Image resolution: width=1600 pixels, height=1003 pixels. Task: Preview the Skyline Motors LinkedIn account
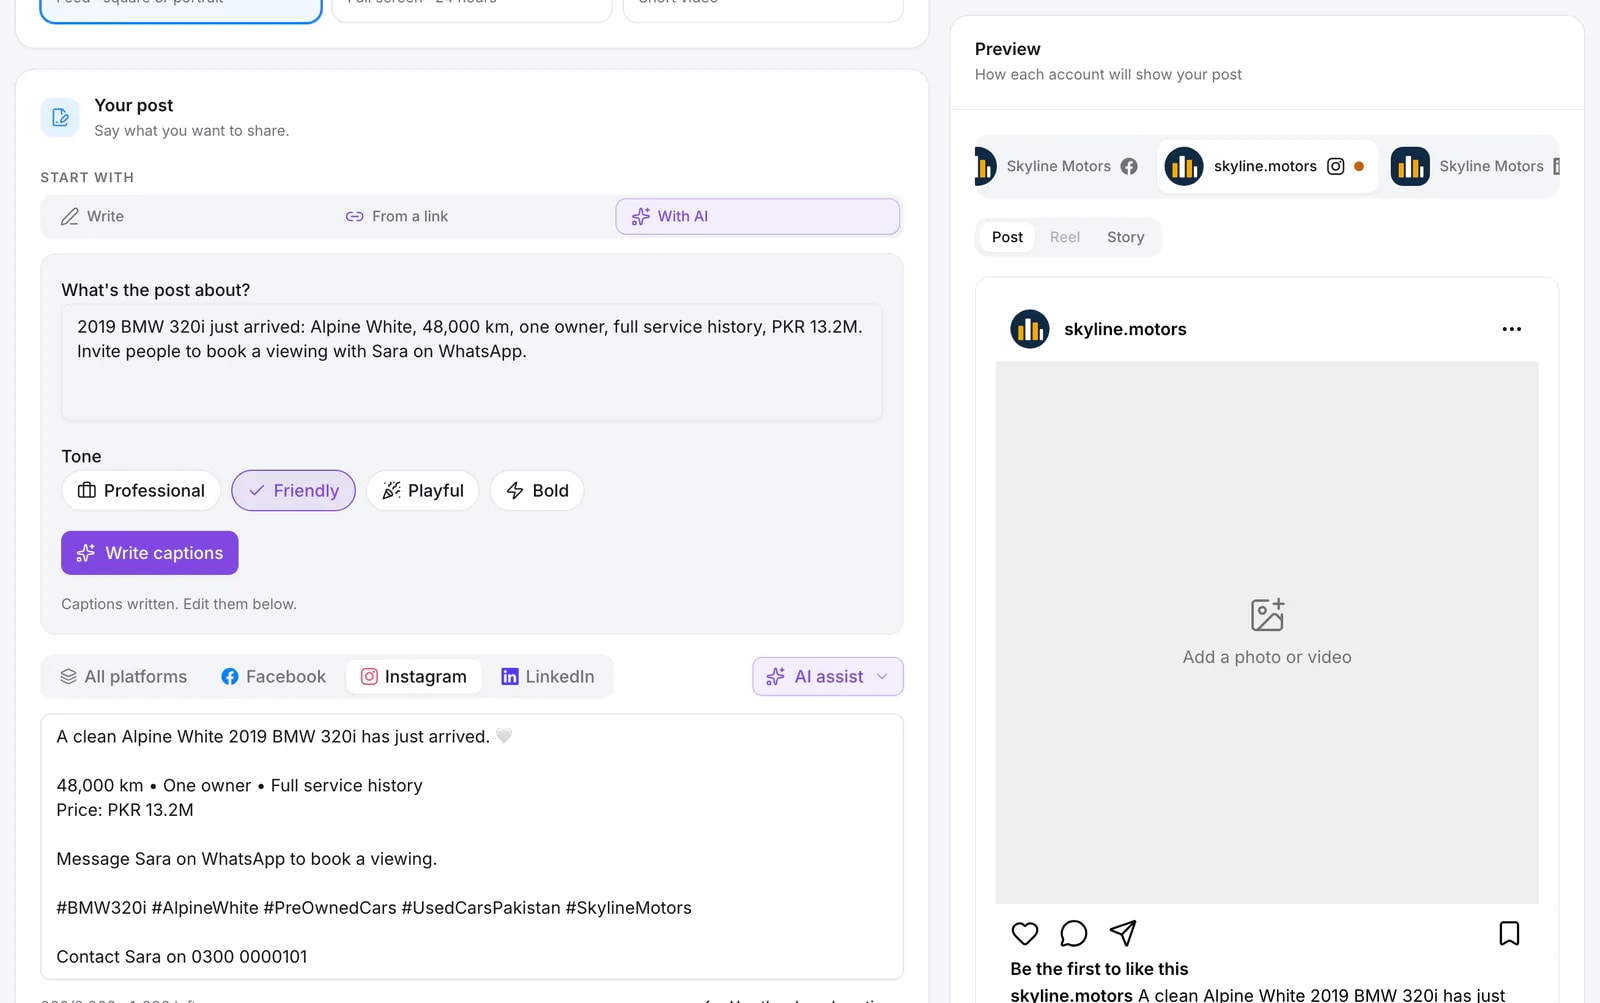pyautogui.click(x=1473, y=167)
